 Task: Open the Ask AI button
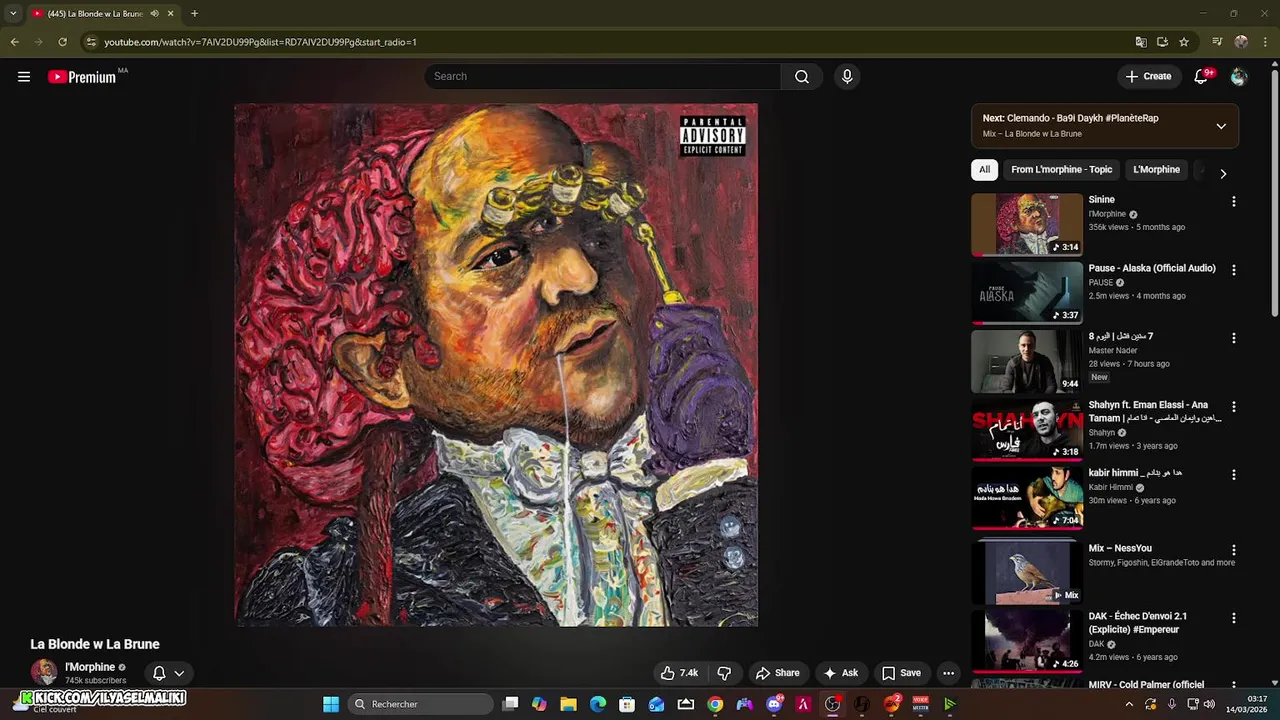pos(841,673)
